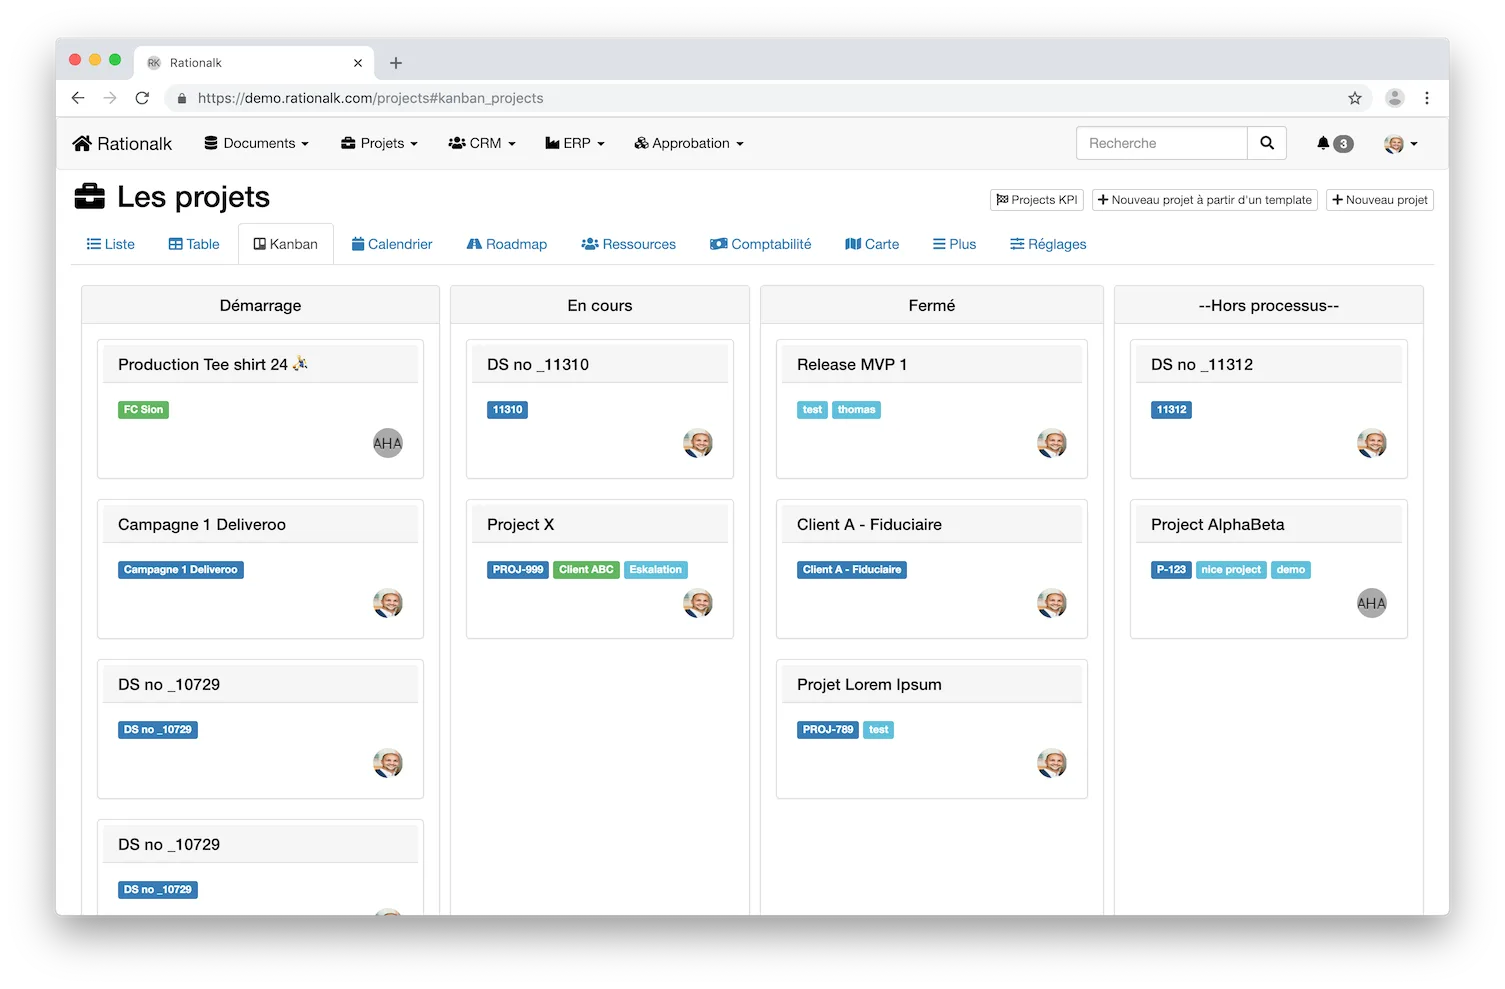1505x989 pixels.
Task: Click Nouveau projet à partir d'un template
Action: point(1205,200)
